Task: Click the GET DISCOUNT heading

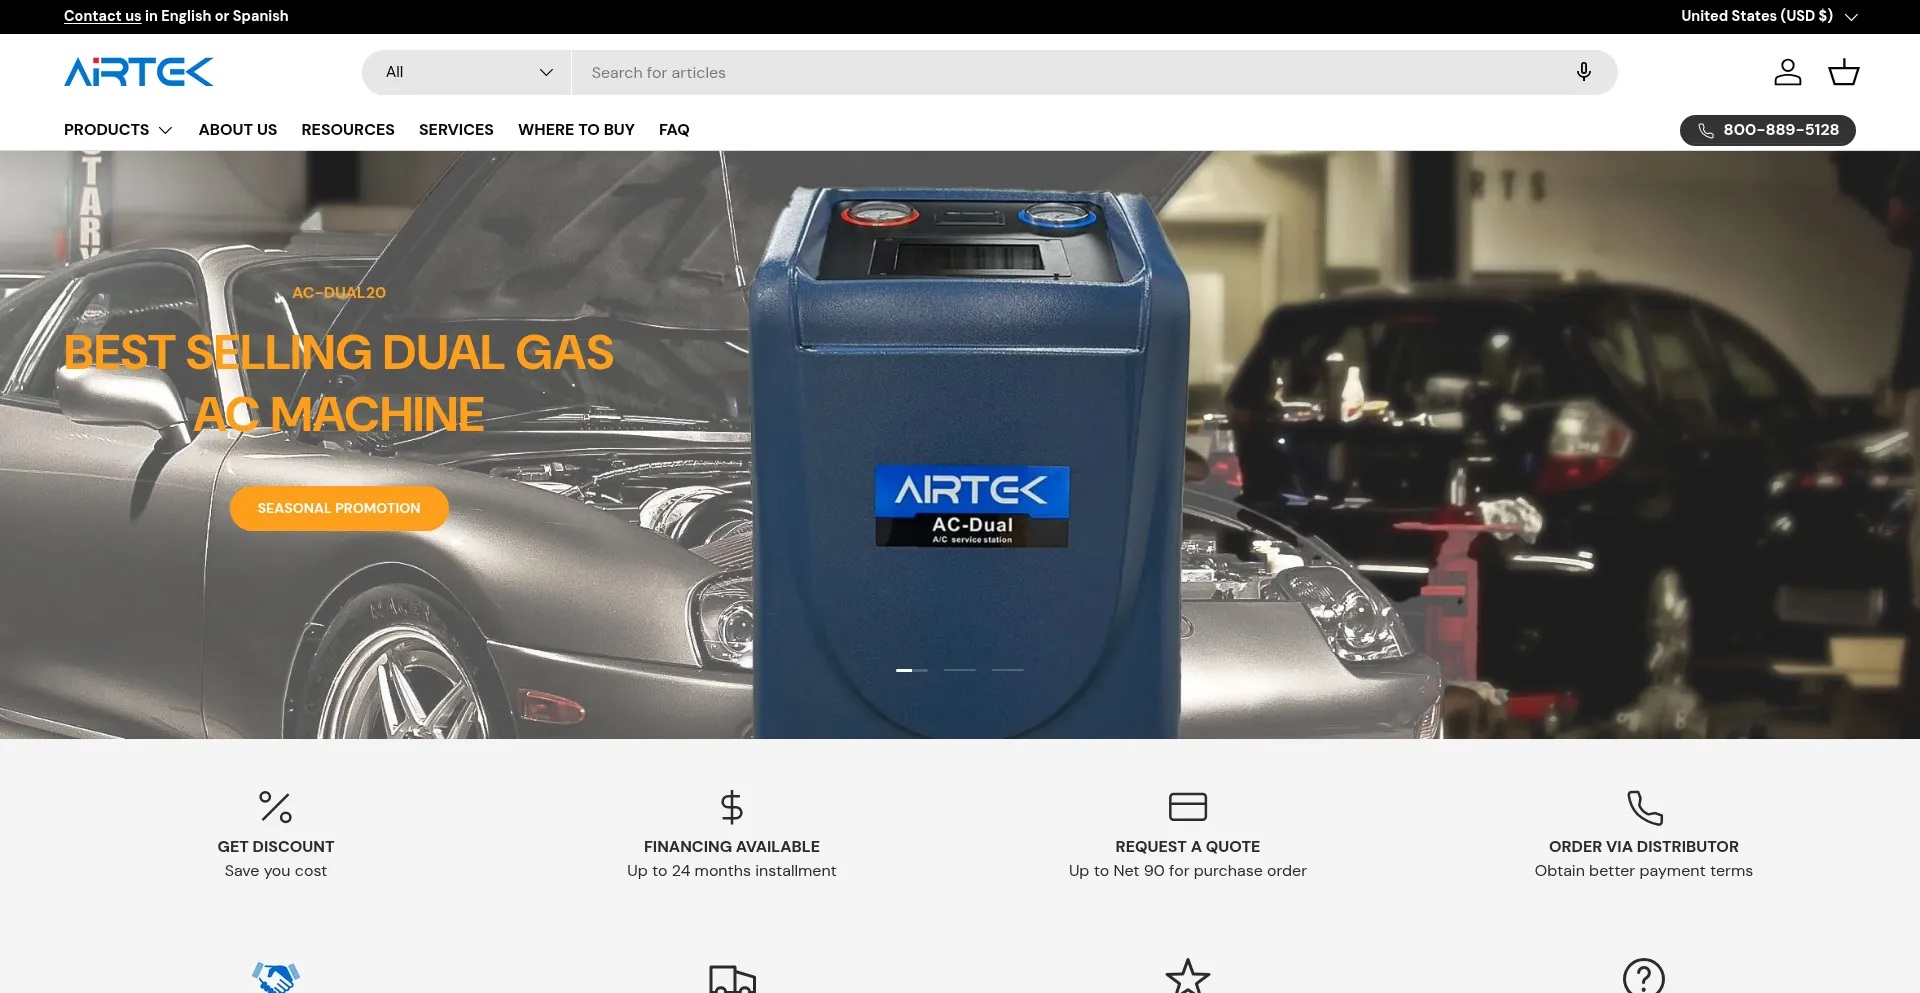Action: coord(276,846)
